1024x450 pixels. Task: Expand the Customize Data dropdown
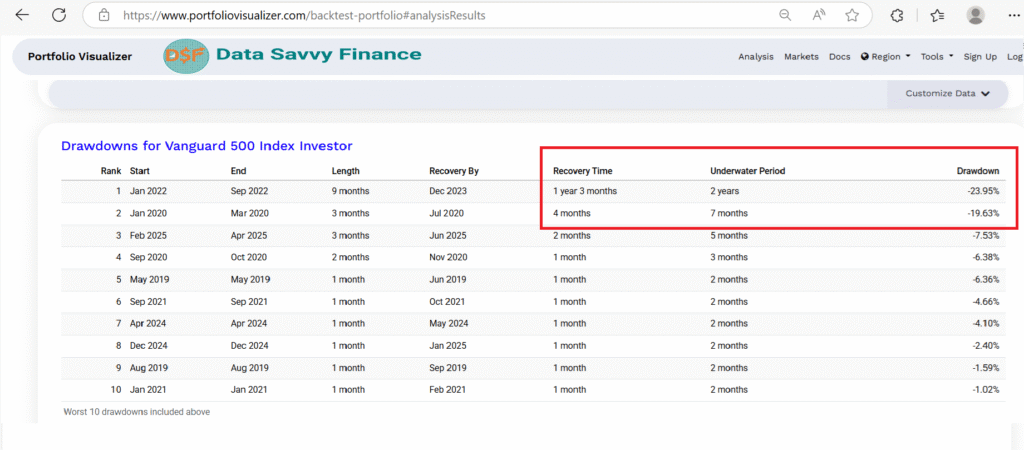tap(947, 93)
